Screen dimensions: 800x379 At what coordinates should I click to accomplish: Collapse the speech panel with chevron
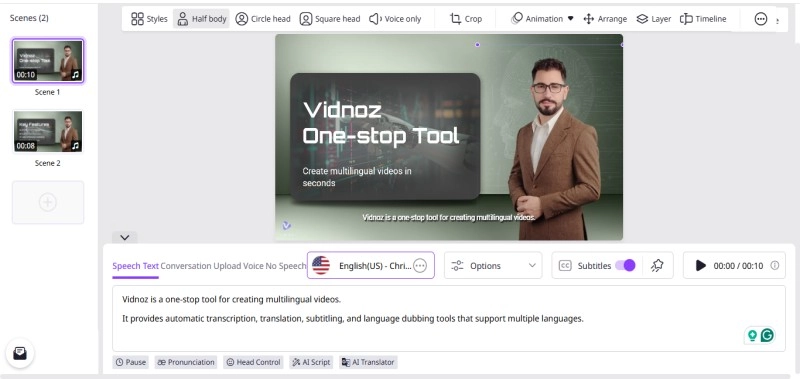tap(125, 237)
